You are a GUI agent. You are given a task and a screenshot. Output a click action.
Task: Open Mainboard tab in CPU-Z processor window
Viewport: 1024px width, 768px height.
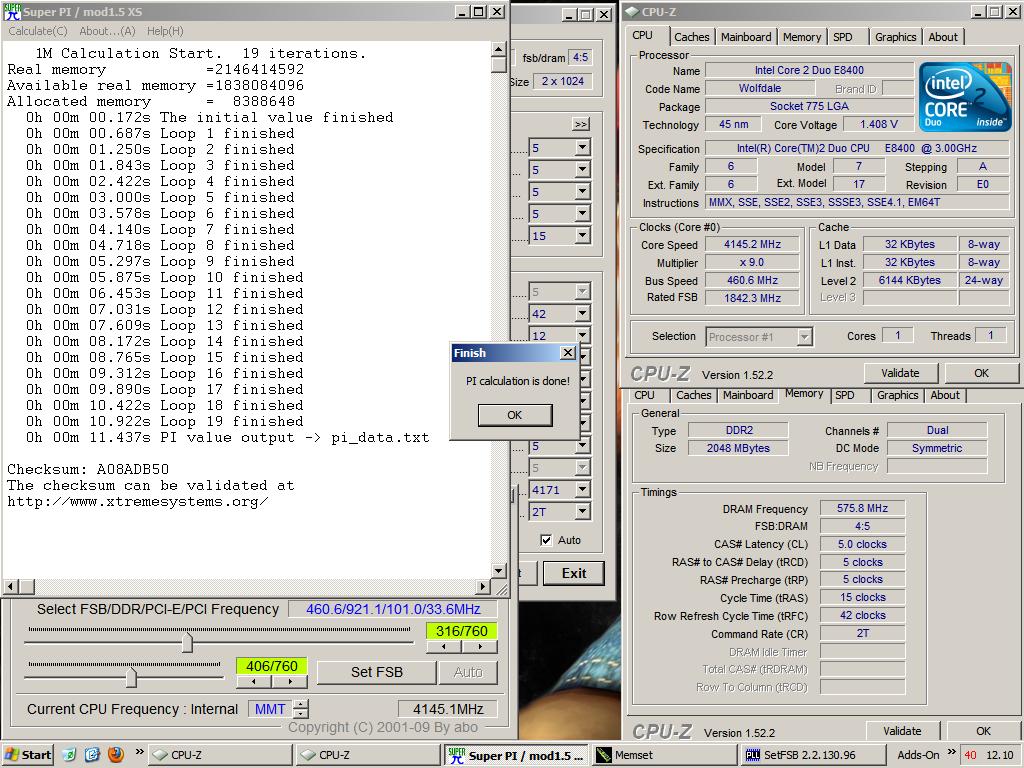pos(746,37)
